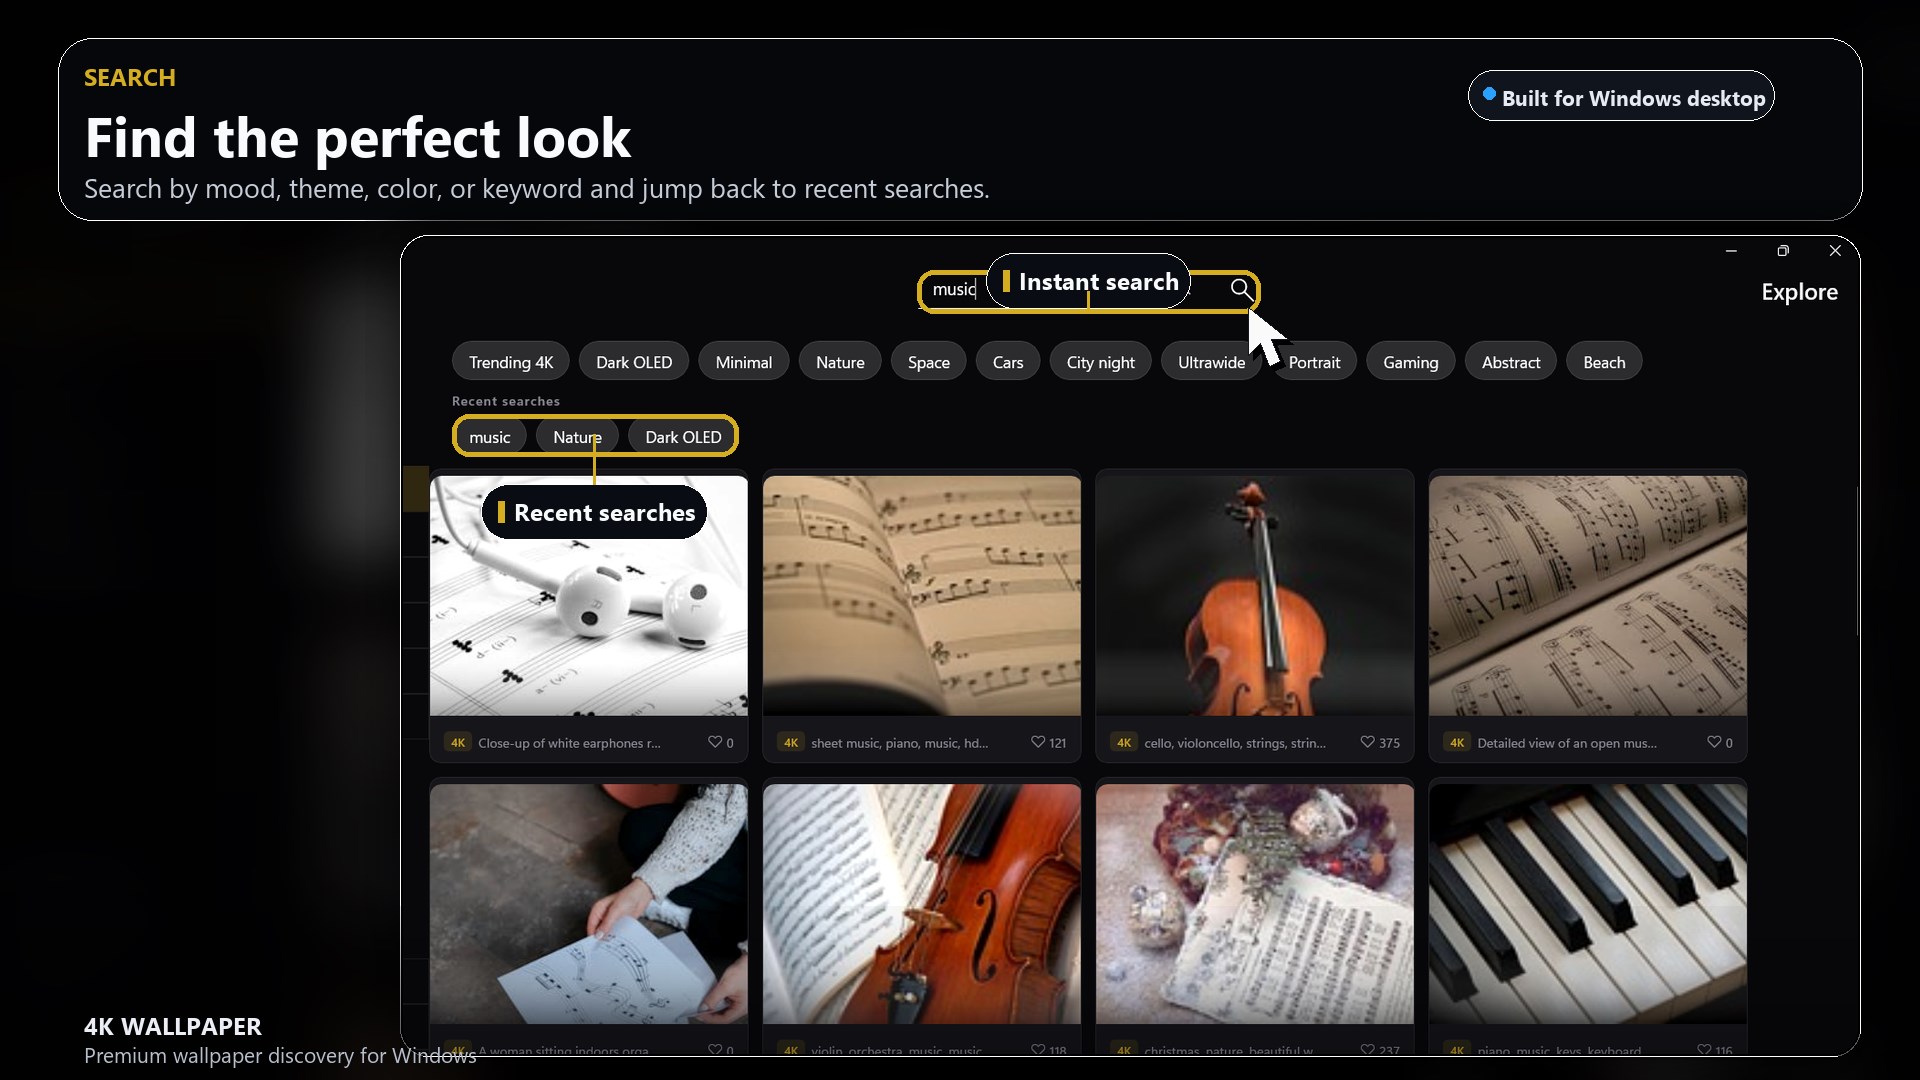Like the cello violoncello wallpaper heart
The height and width of the screenshot is (1080, 1920).
tap(1367, 742)
